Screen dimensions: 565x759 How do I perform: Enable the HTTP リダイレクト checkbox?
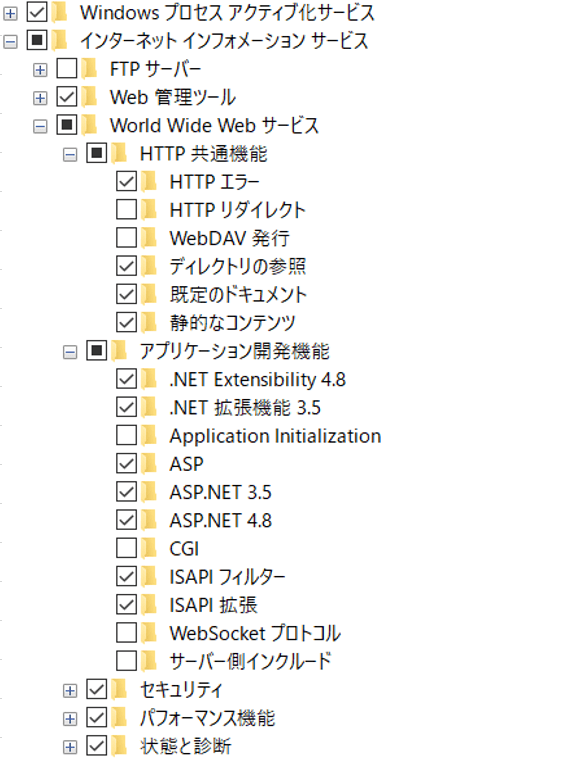click(x=126, y=210)
